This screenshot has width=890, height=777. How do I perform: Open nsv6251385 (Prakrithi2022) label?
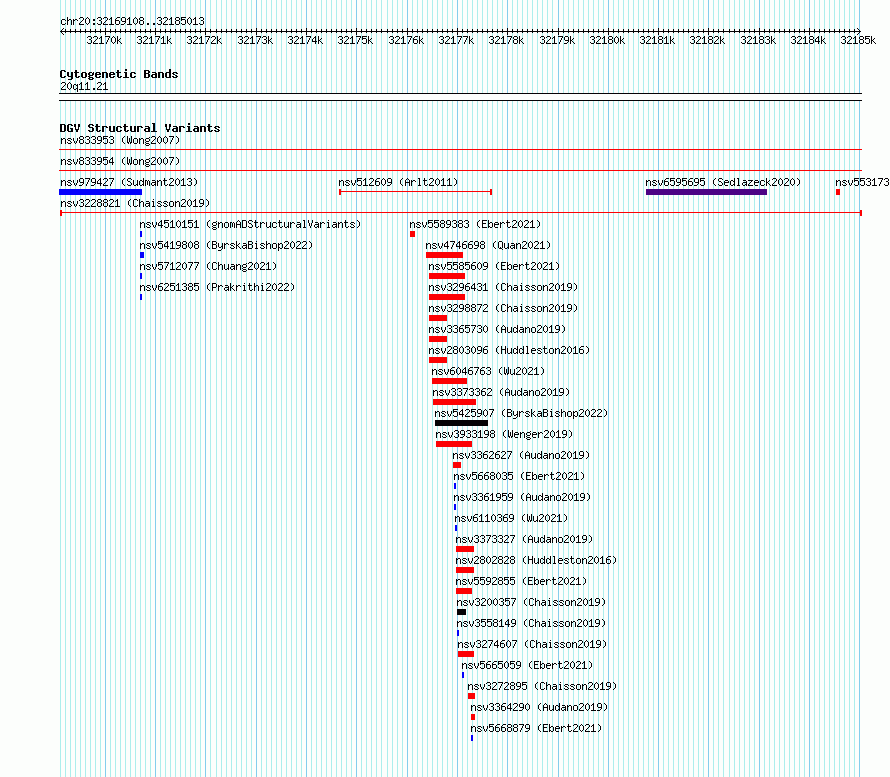tap(217, 287)
